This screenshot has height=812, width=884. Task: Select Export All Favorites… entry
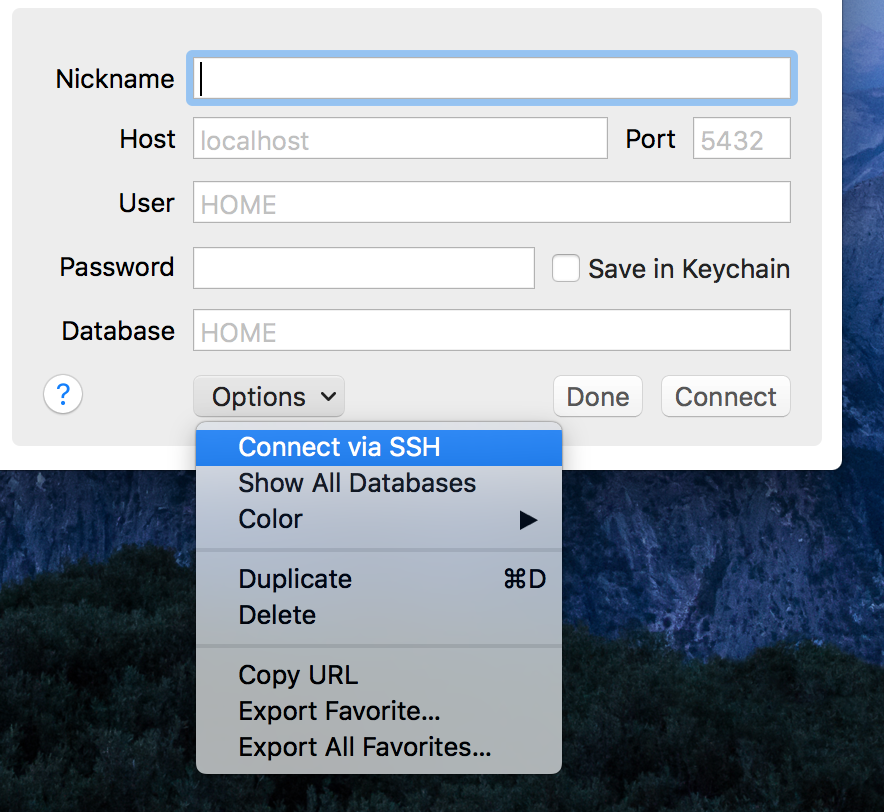pyautogui.click(x=379, y=747)
